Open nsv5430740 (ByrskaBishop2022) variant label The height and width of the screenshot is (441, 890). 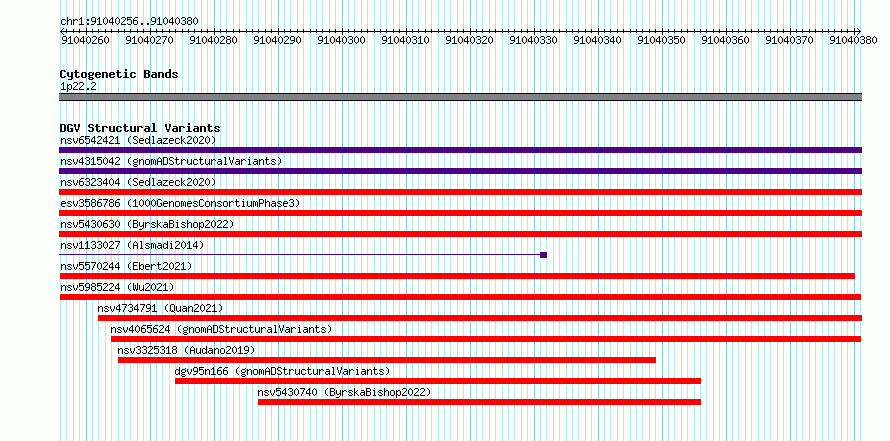point(344,392)
